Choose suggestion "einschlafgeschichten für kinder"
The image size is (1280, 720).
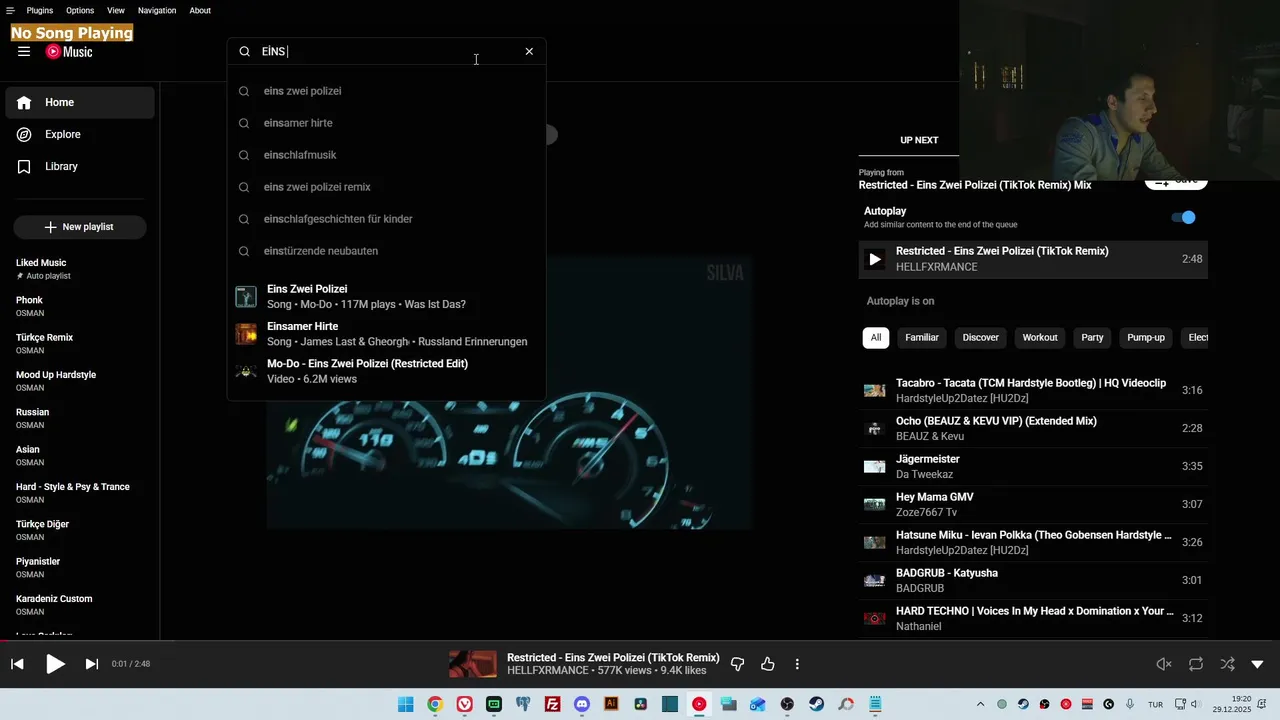point(387,219)
